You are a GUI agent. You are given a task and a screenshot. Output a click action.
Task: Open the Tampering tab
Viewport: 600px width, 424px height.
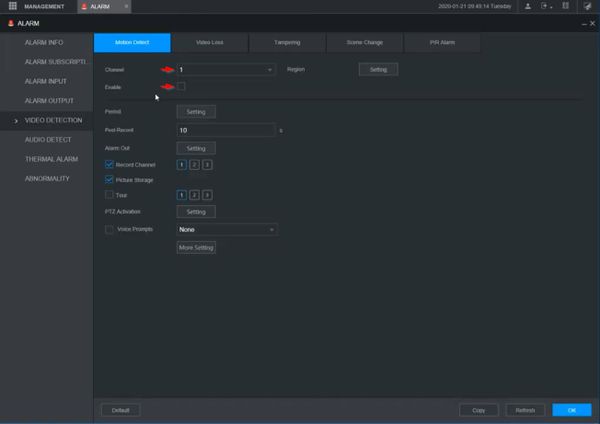(287, 42)
